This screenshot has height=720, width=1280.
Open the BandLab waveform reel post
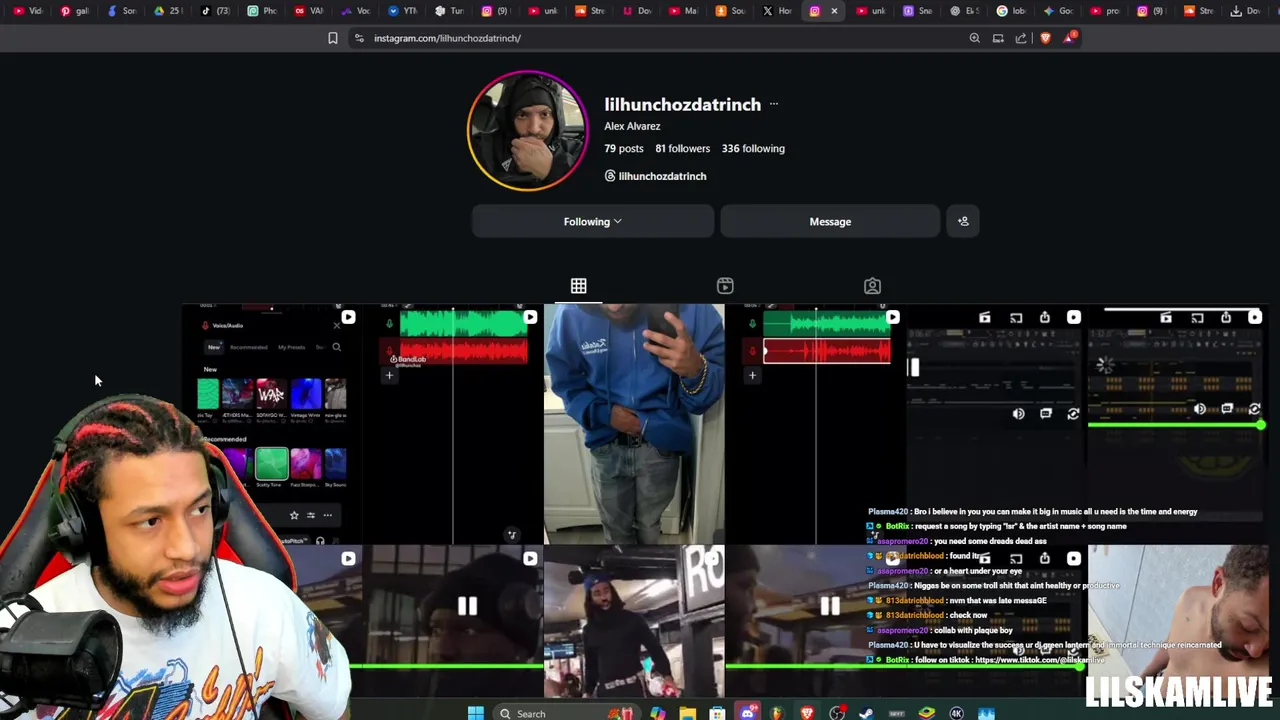pos(452,424)
